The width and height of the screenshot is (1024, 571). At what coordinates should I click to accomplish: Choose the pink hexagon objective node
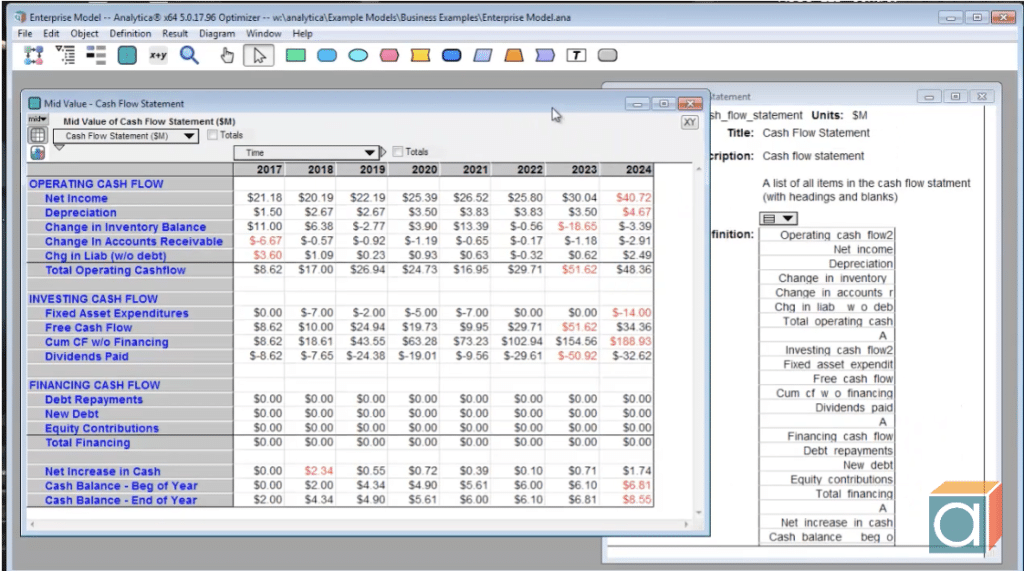pyautogui.click(x=388, y=56)
